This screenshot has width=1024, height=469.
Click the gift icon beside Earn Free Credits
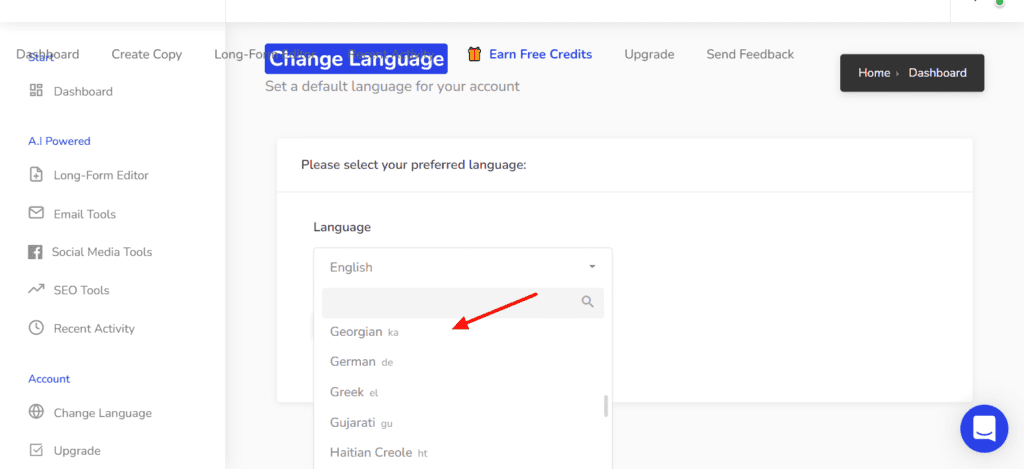(x=475, y=54)
